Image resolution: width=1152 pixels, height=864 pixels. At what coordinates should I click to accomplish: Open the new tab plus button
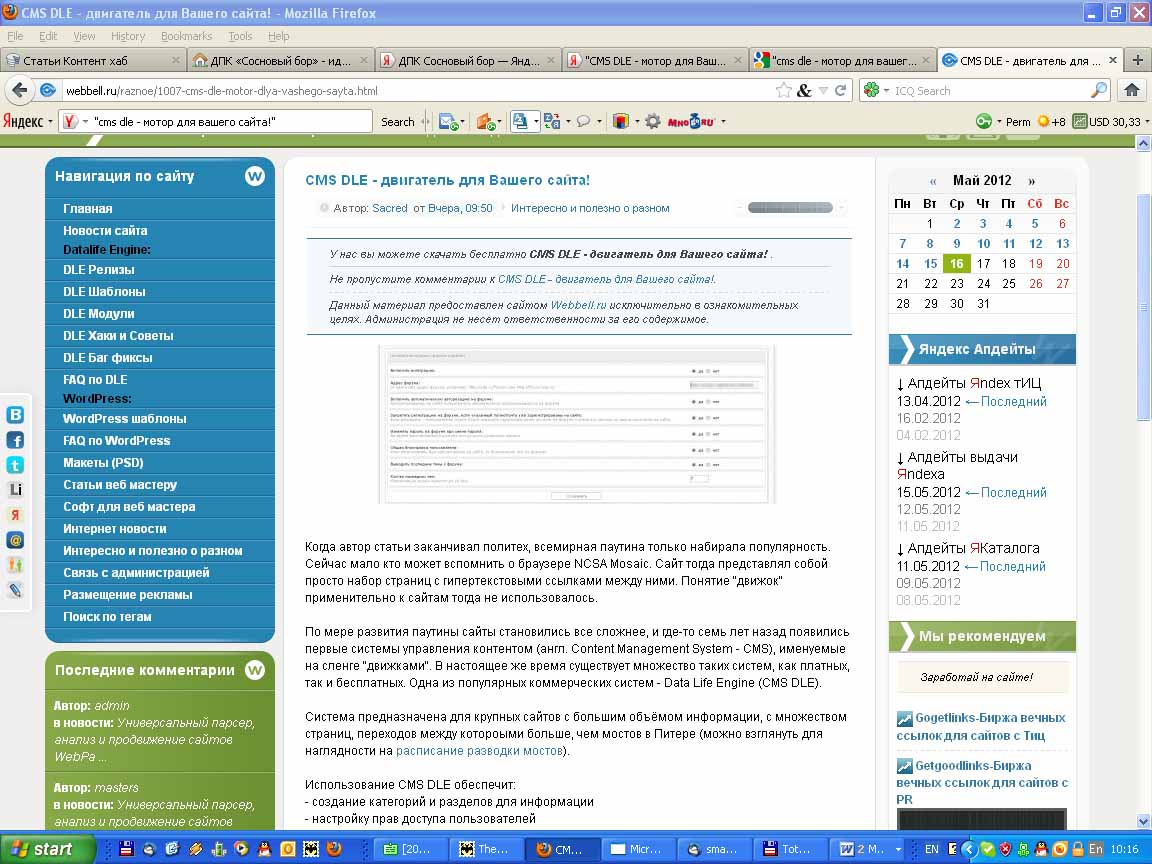click(1137, 60)
